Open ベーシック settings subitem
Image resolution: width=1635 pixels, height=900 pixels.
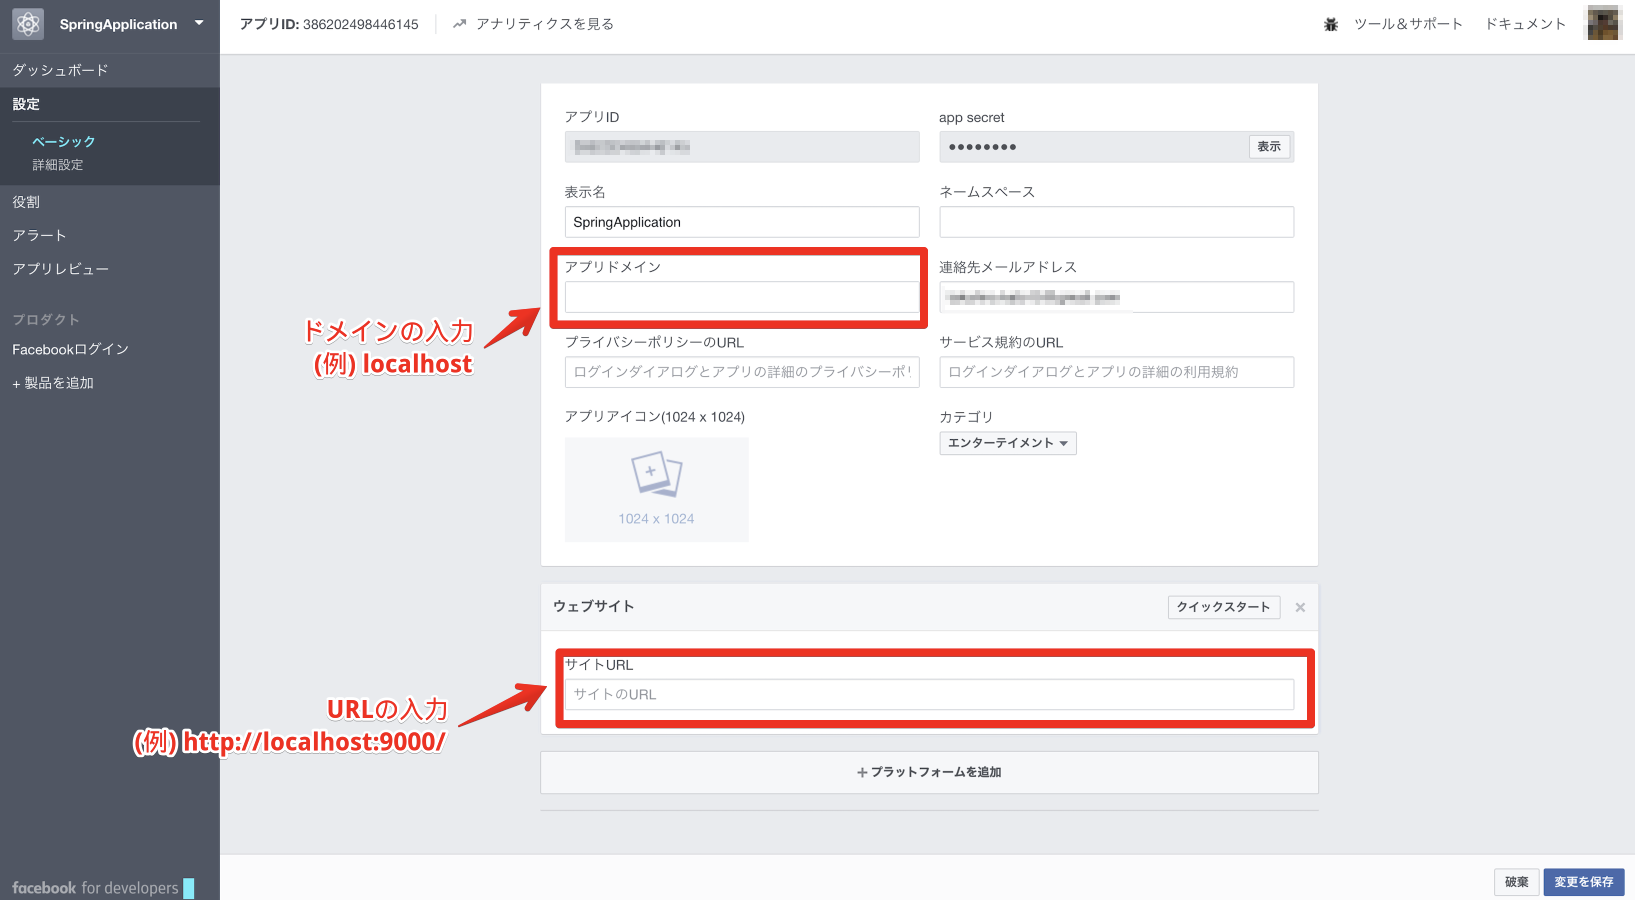pyautogui.click(x=63, y=142)
